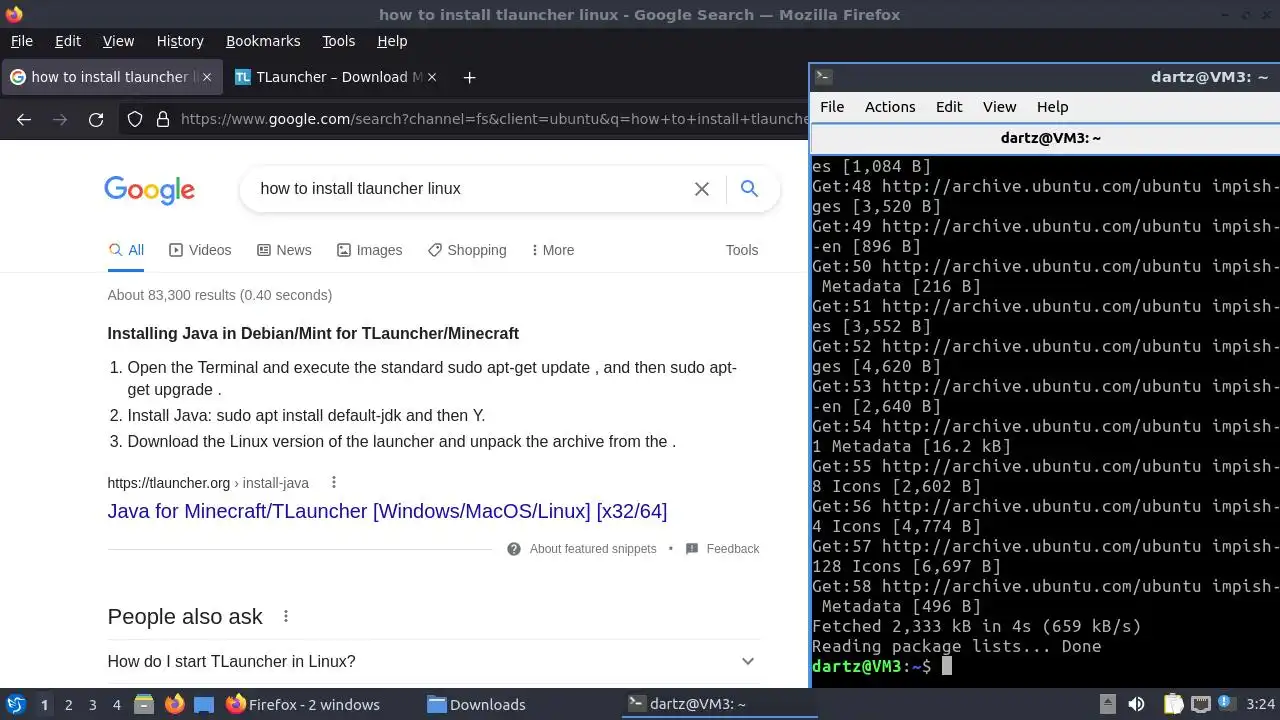The height and width of the screenshot is (720, 1280).
Task: Click the magnifier search button in Google
Action: tap(749, 188)
